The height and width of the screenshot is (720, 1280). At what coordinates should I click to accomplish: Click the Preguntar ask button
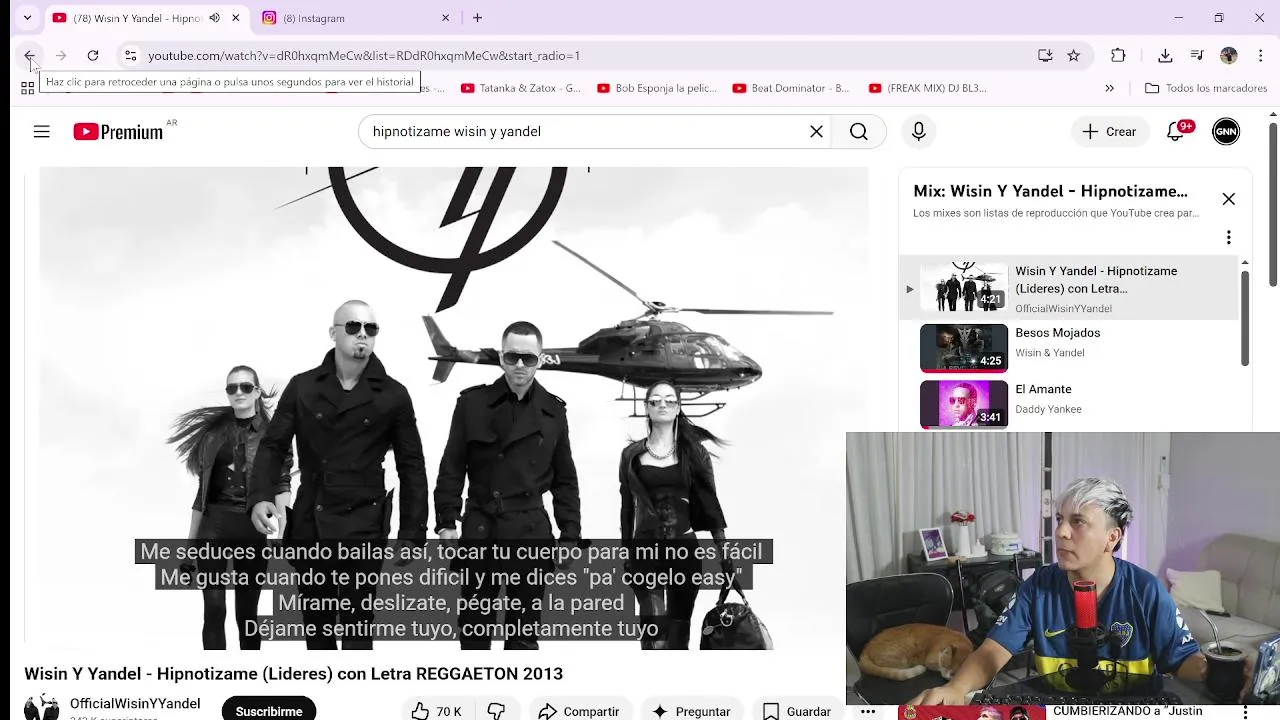click(692, 711)
